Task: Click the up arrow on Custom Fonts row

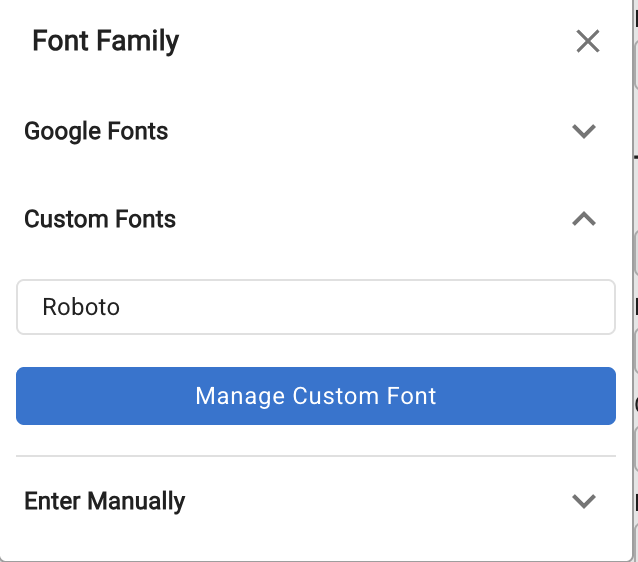Action: click(x=584, y=219)
